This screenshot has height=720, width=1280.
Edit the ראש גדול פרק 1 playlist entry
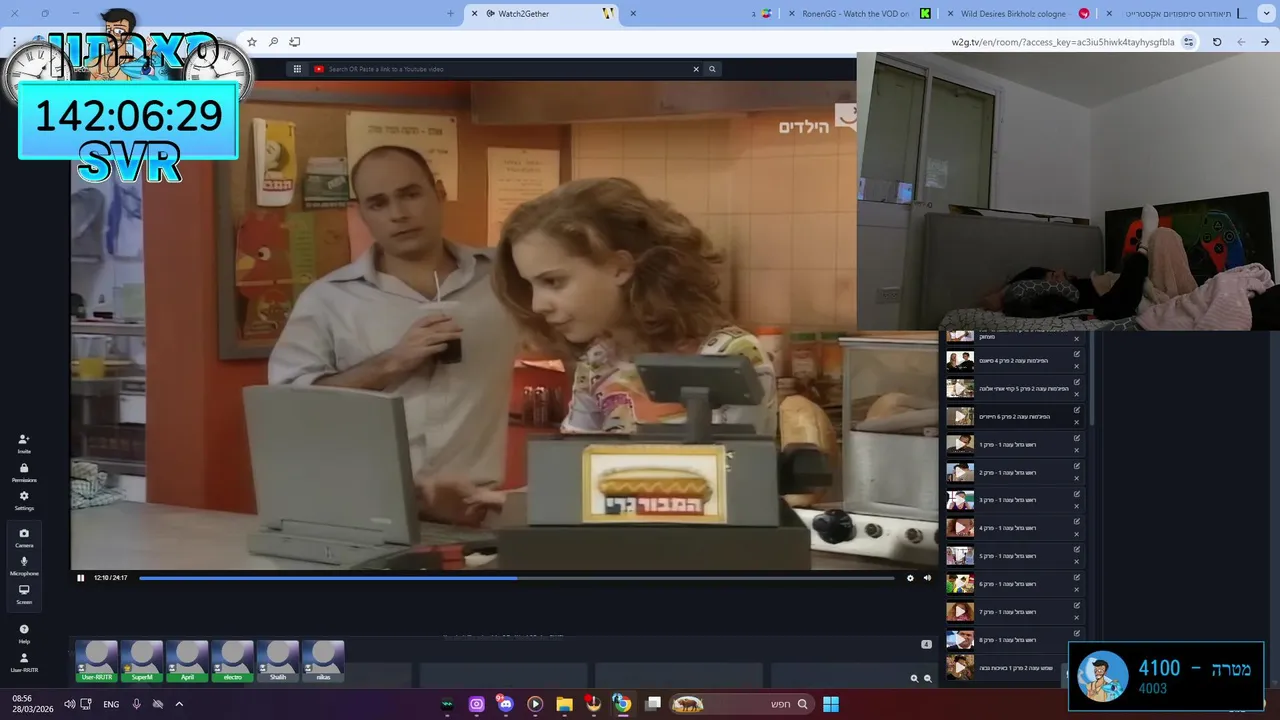1077,438
